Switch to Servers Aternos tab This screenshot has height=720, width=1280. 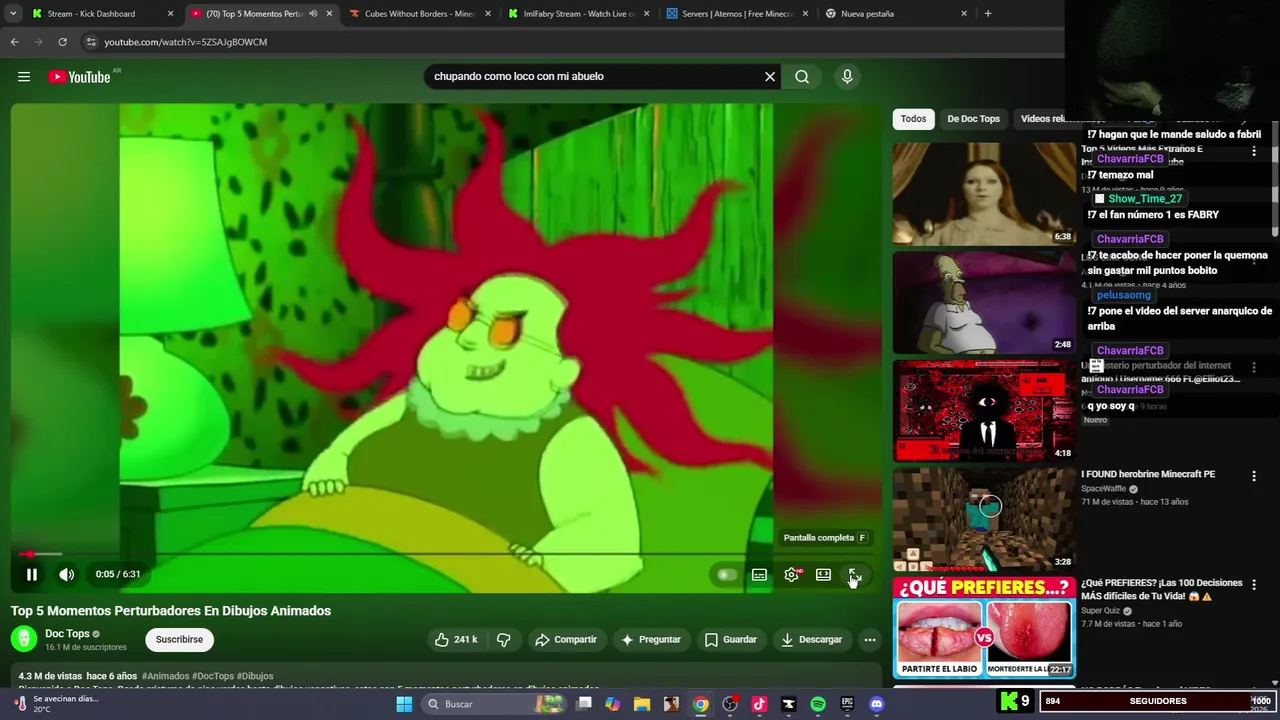737,14
